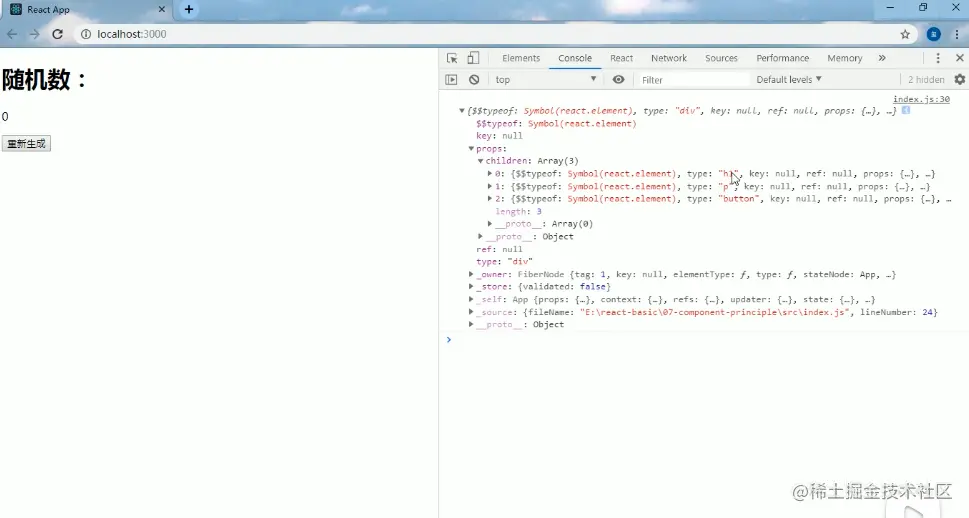
Task: Switch to the Network tab
Action: [669, 58]
